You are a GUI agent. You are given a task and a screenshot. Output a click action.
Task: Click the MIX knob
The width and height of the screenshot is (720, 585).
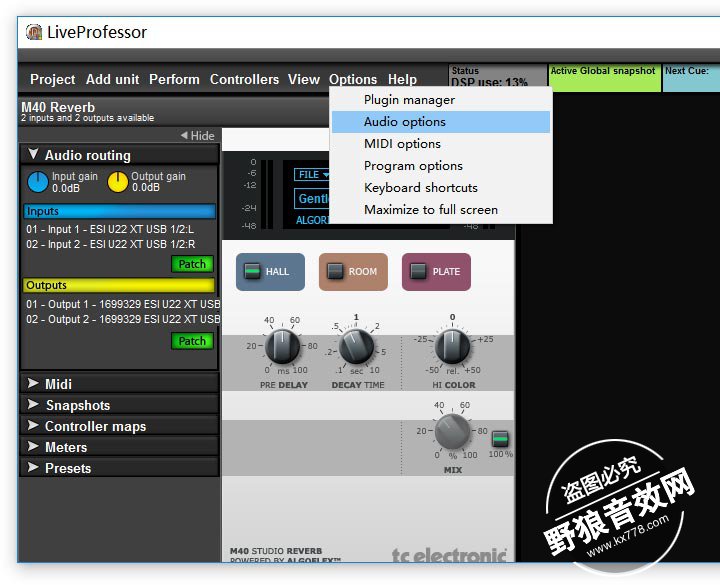[452, 431]
